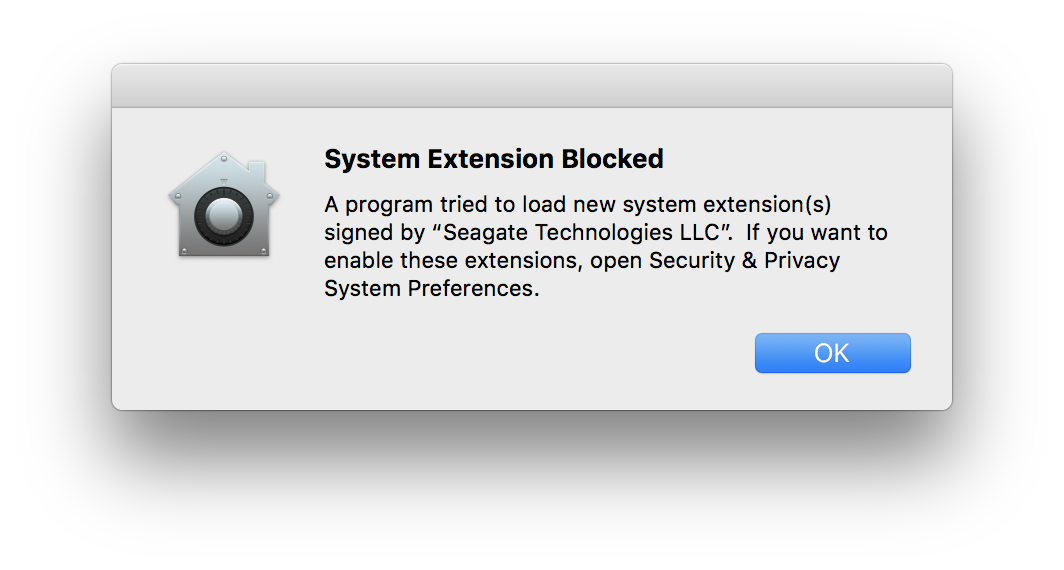Click the empty dialog area left of OK
The image size is (1064, 570).
tap(500, 353)
